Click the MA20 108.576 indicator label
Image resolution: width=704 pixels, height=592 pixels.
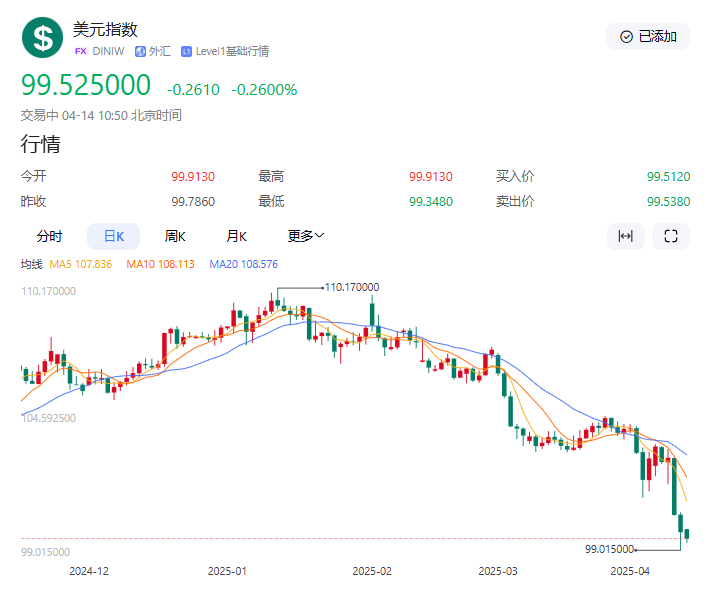click(x=244, y=264)
